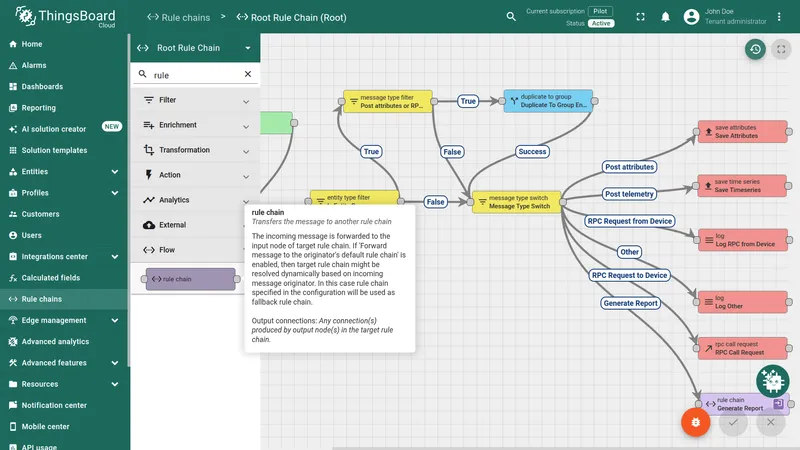Expand the Entities menu chevron
The image size is (800, 450).
(114, 171)
